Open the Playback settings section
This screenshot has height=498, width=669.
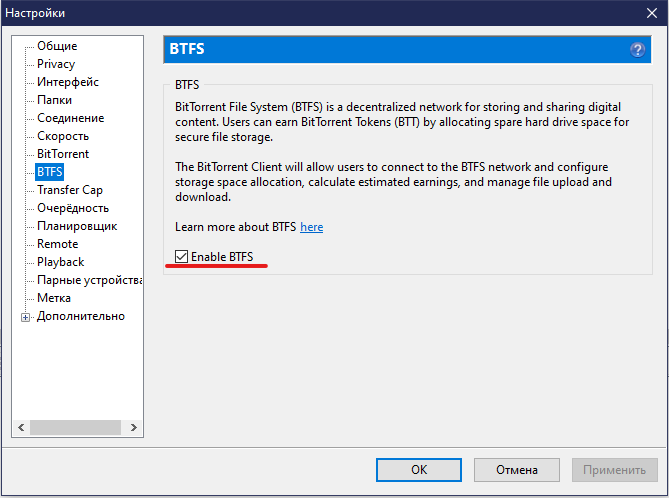coord(61,262)
